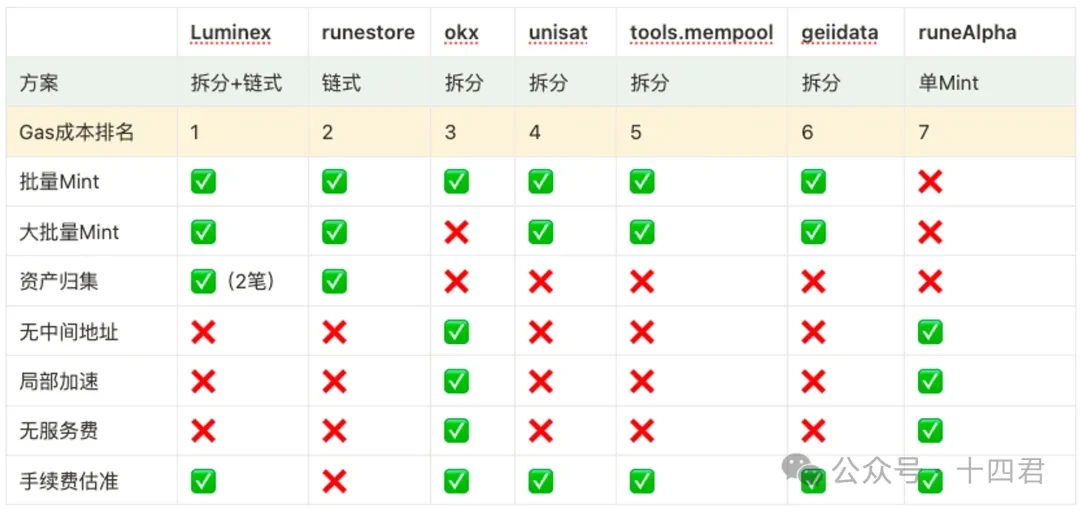
Task: Toggle the green check for unisat 大批量Mint
Action: [541, 232]
